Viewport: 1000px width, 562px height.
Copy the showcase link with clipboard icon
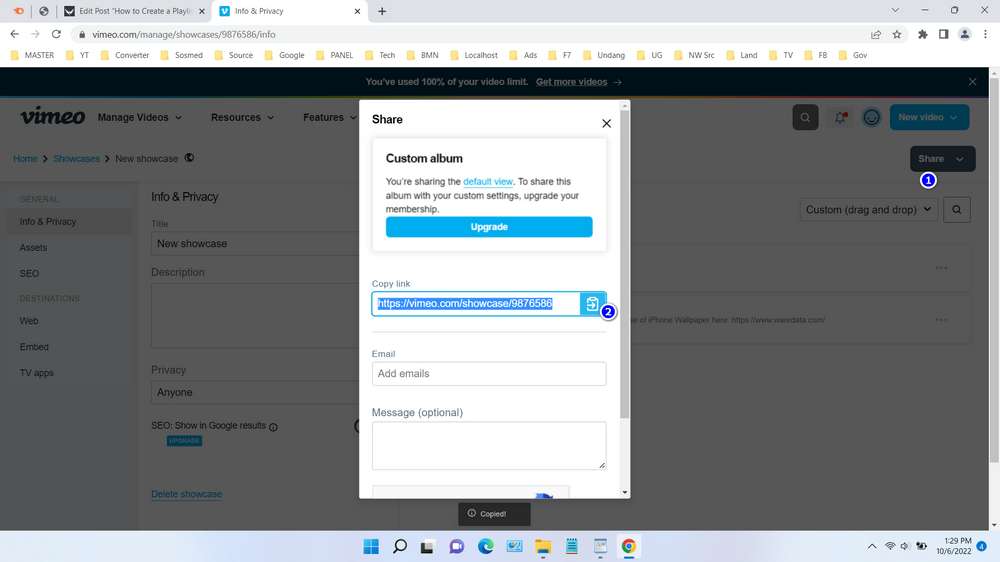point(592,304)
